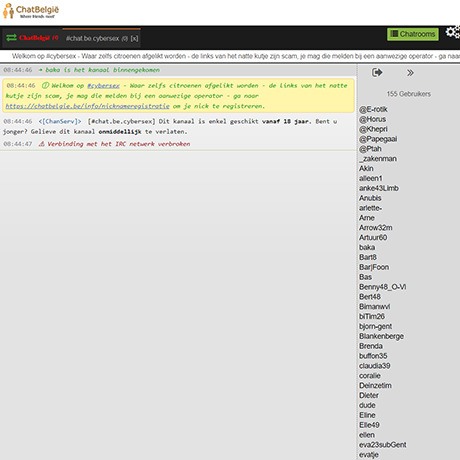
Task: Select user Elle49
Action: (369, 425)
